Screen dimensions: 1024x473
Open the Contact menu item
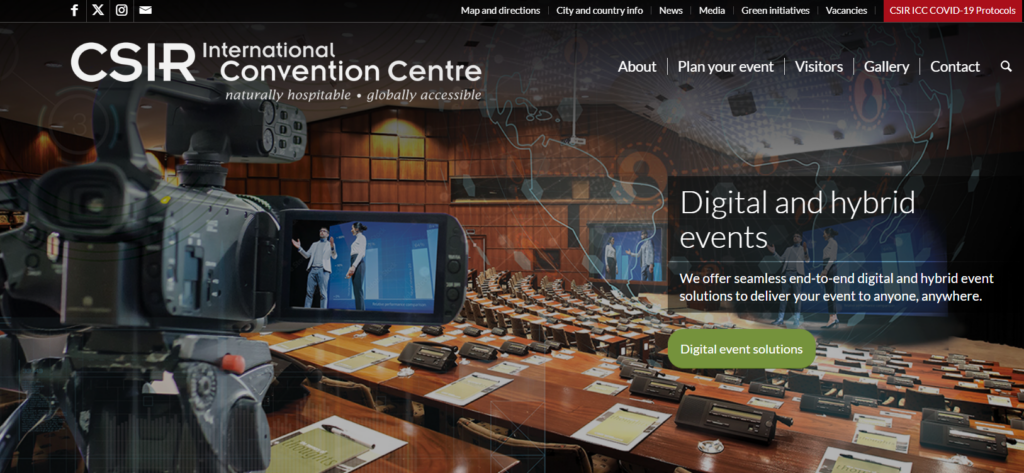[955, 66]
